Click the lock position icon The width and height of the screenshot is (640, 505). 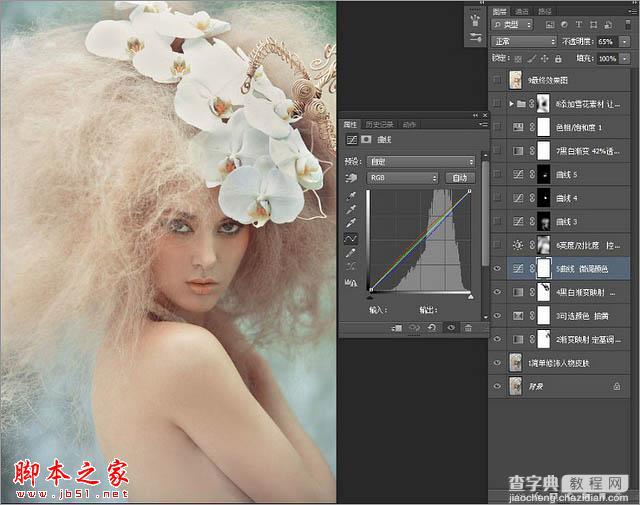[x=544, y=59]
